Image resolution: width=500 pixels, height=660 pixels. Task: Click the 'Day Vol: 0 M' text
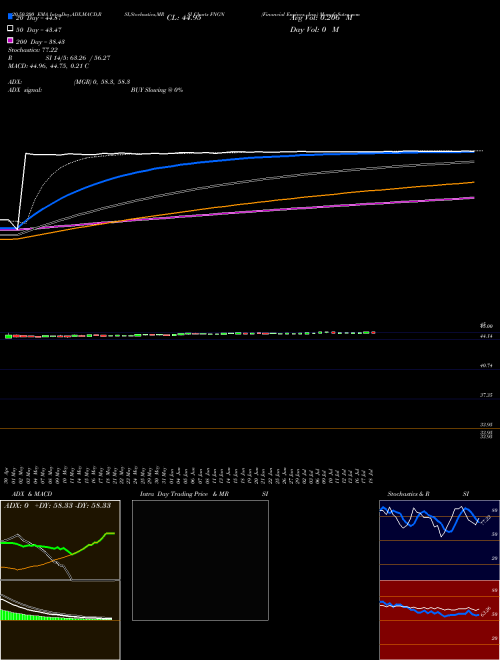314,30
